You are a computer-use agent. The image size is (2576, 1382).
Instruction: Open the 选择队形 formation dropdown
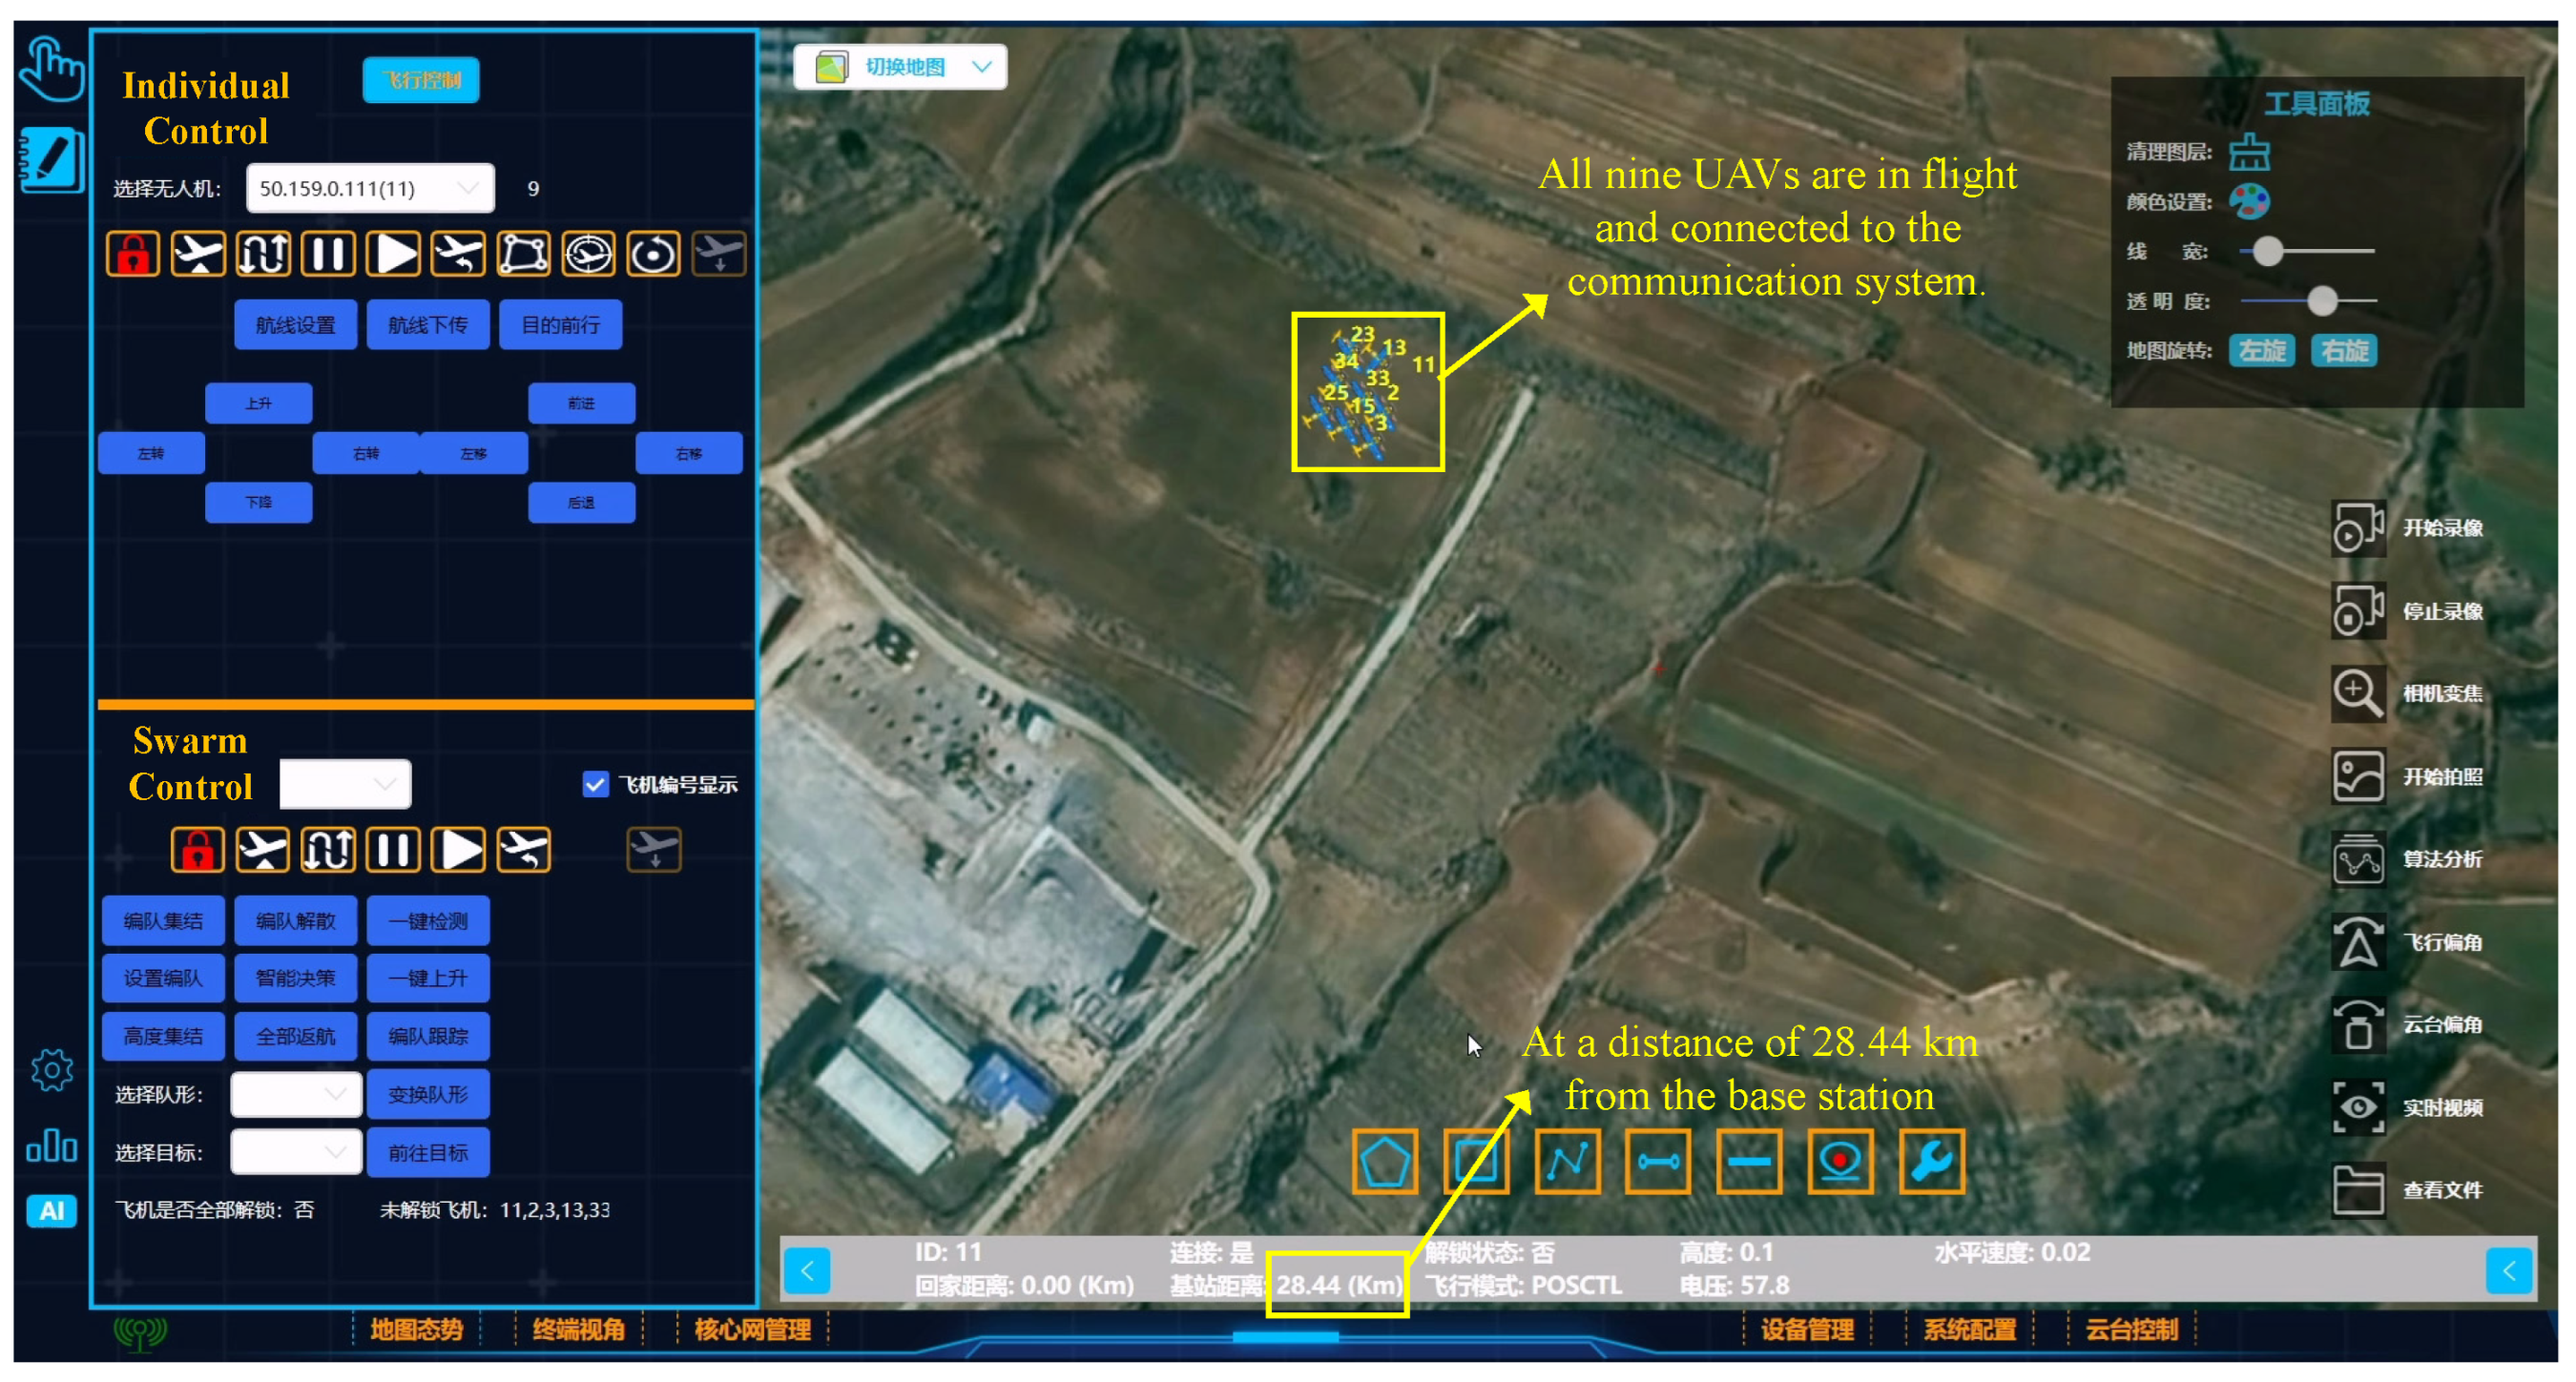tap(295, 1095)
